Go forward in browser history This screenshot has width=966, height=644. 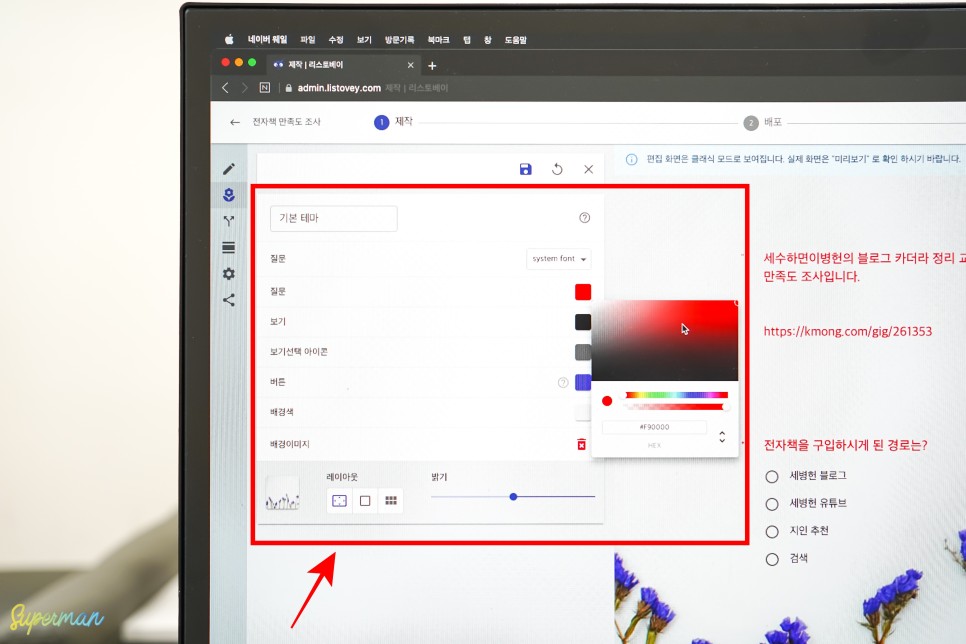245,88
